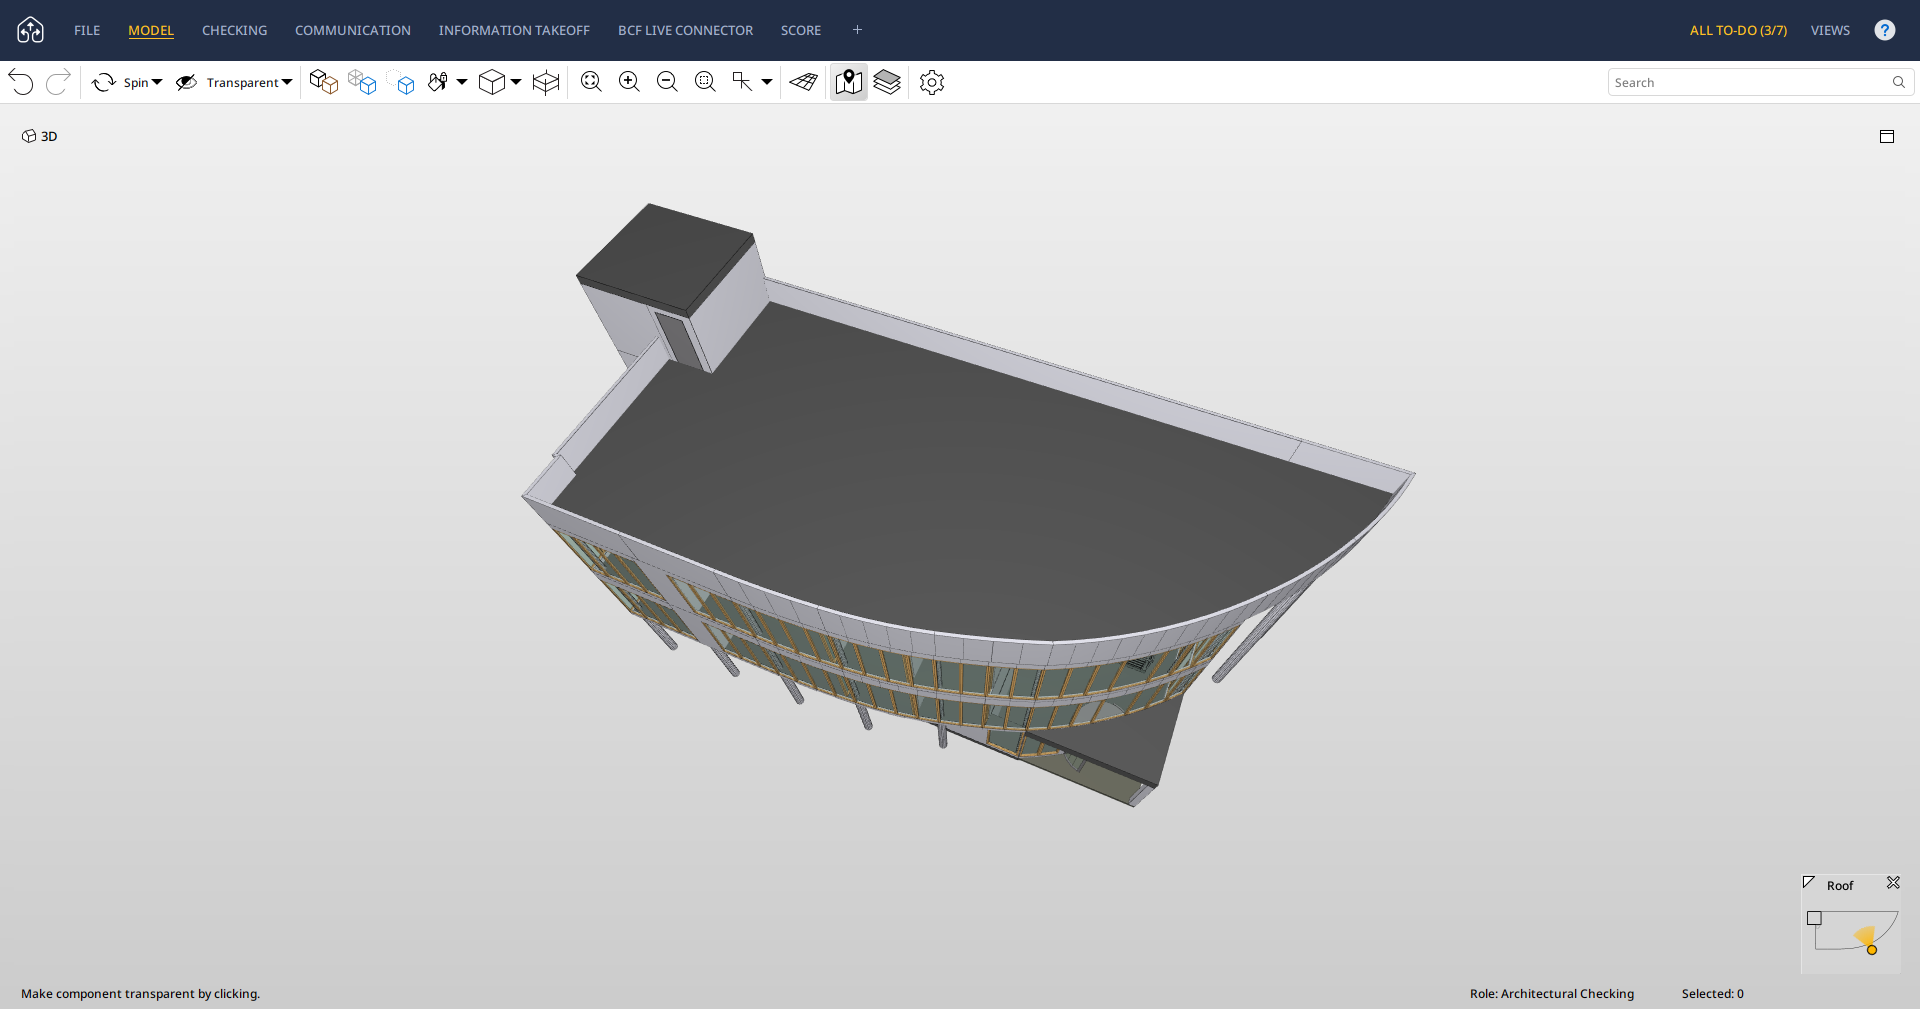Toggle the layers stack view
1920x1009 pixels.
coord(887,82)
